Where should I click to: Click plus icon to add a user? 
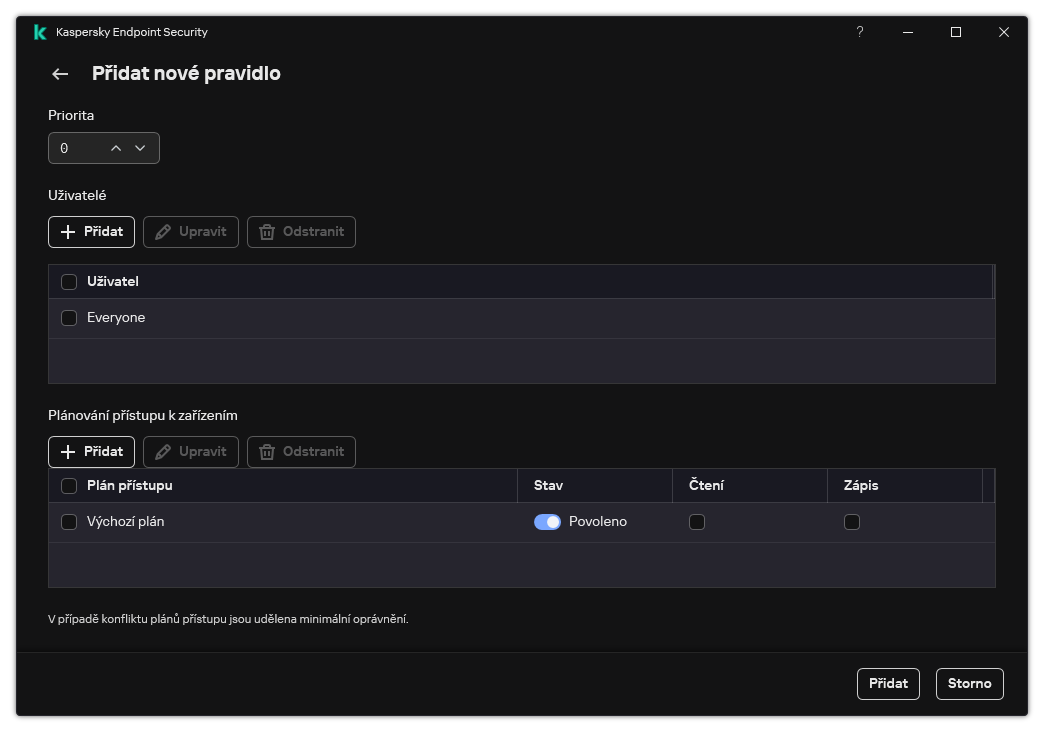click(x=68, y=232)
